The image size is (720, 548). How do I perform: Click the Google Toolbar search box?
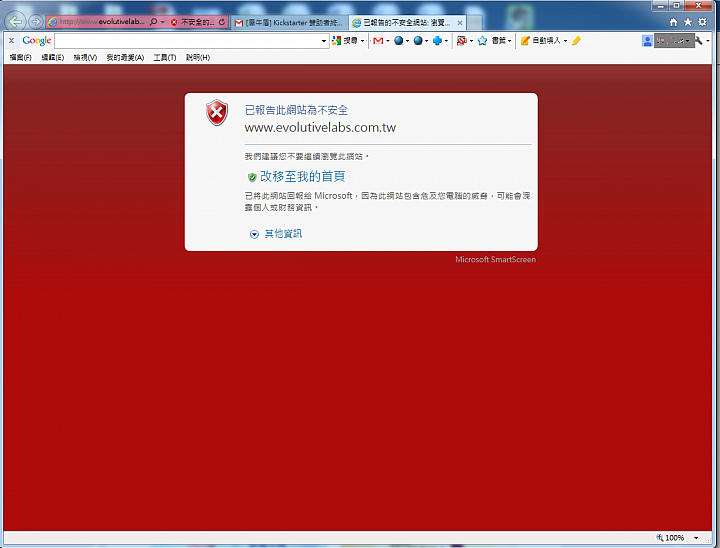click(x=187, y=41)
